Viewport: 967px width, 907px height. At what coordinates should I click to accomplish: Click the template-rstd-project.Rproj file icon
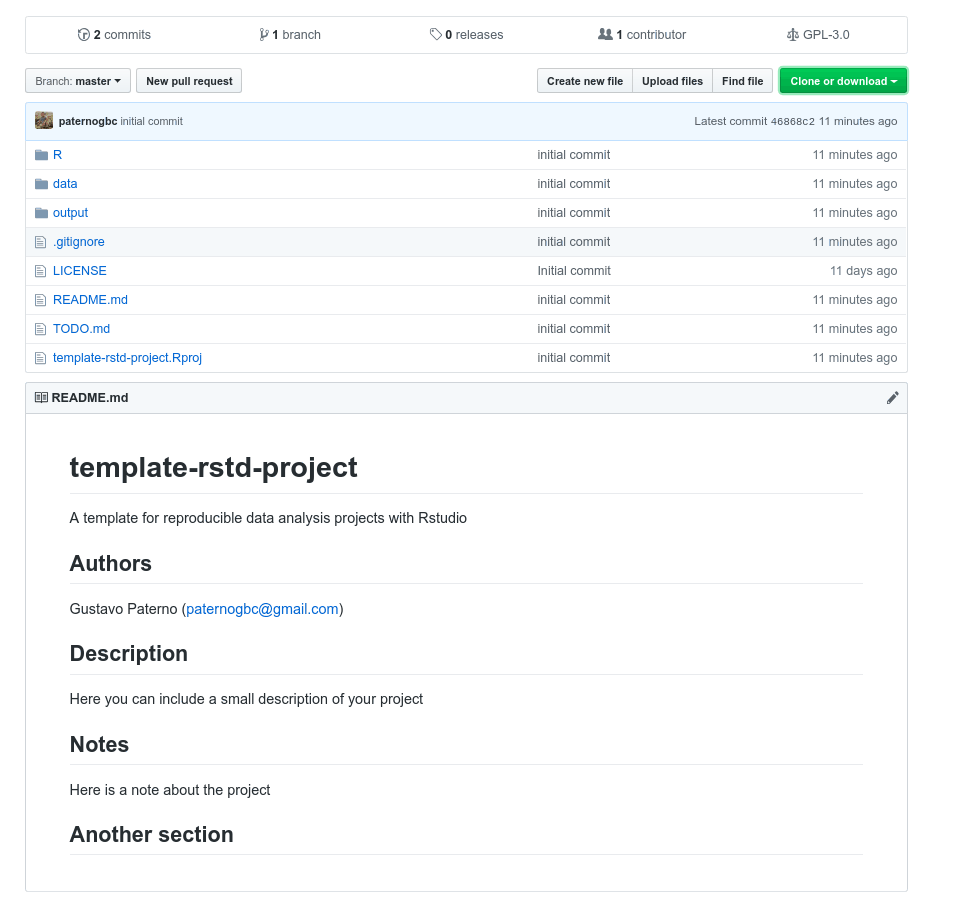(41, 358)
